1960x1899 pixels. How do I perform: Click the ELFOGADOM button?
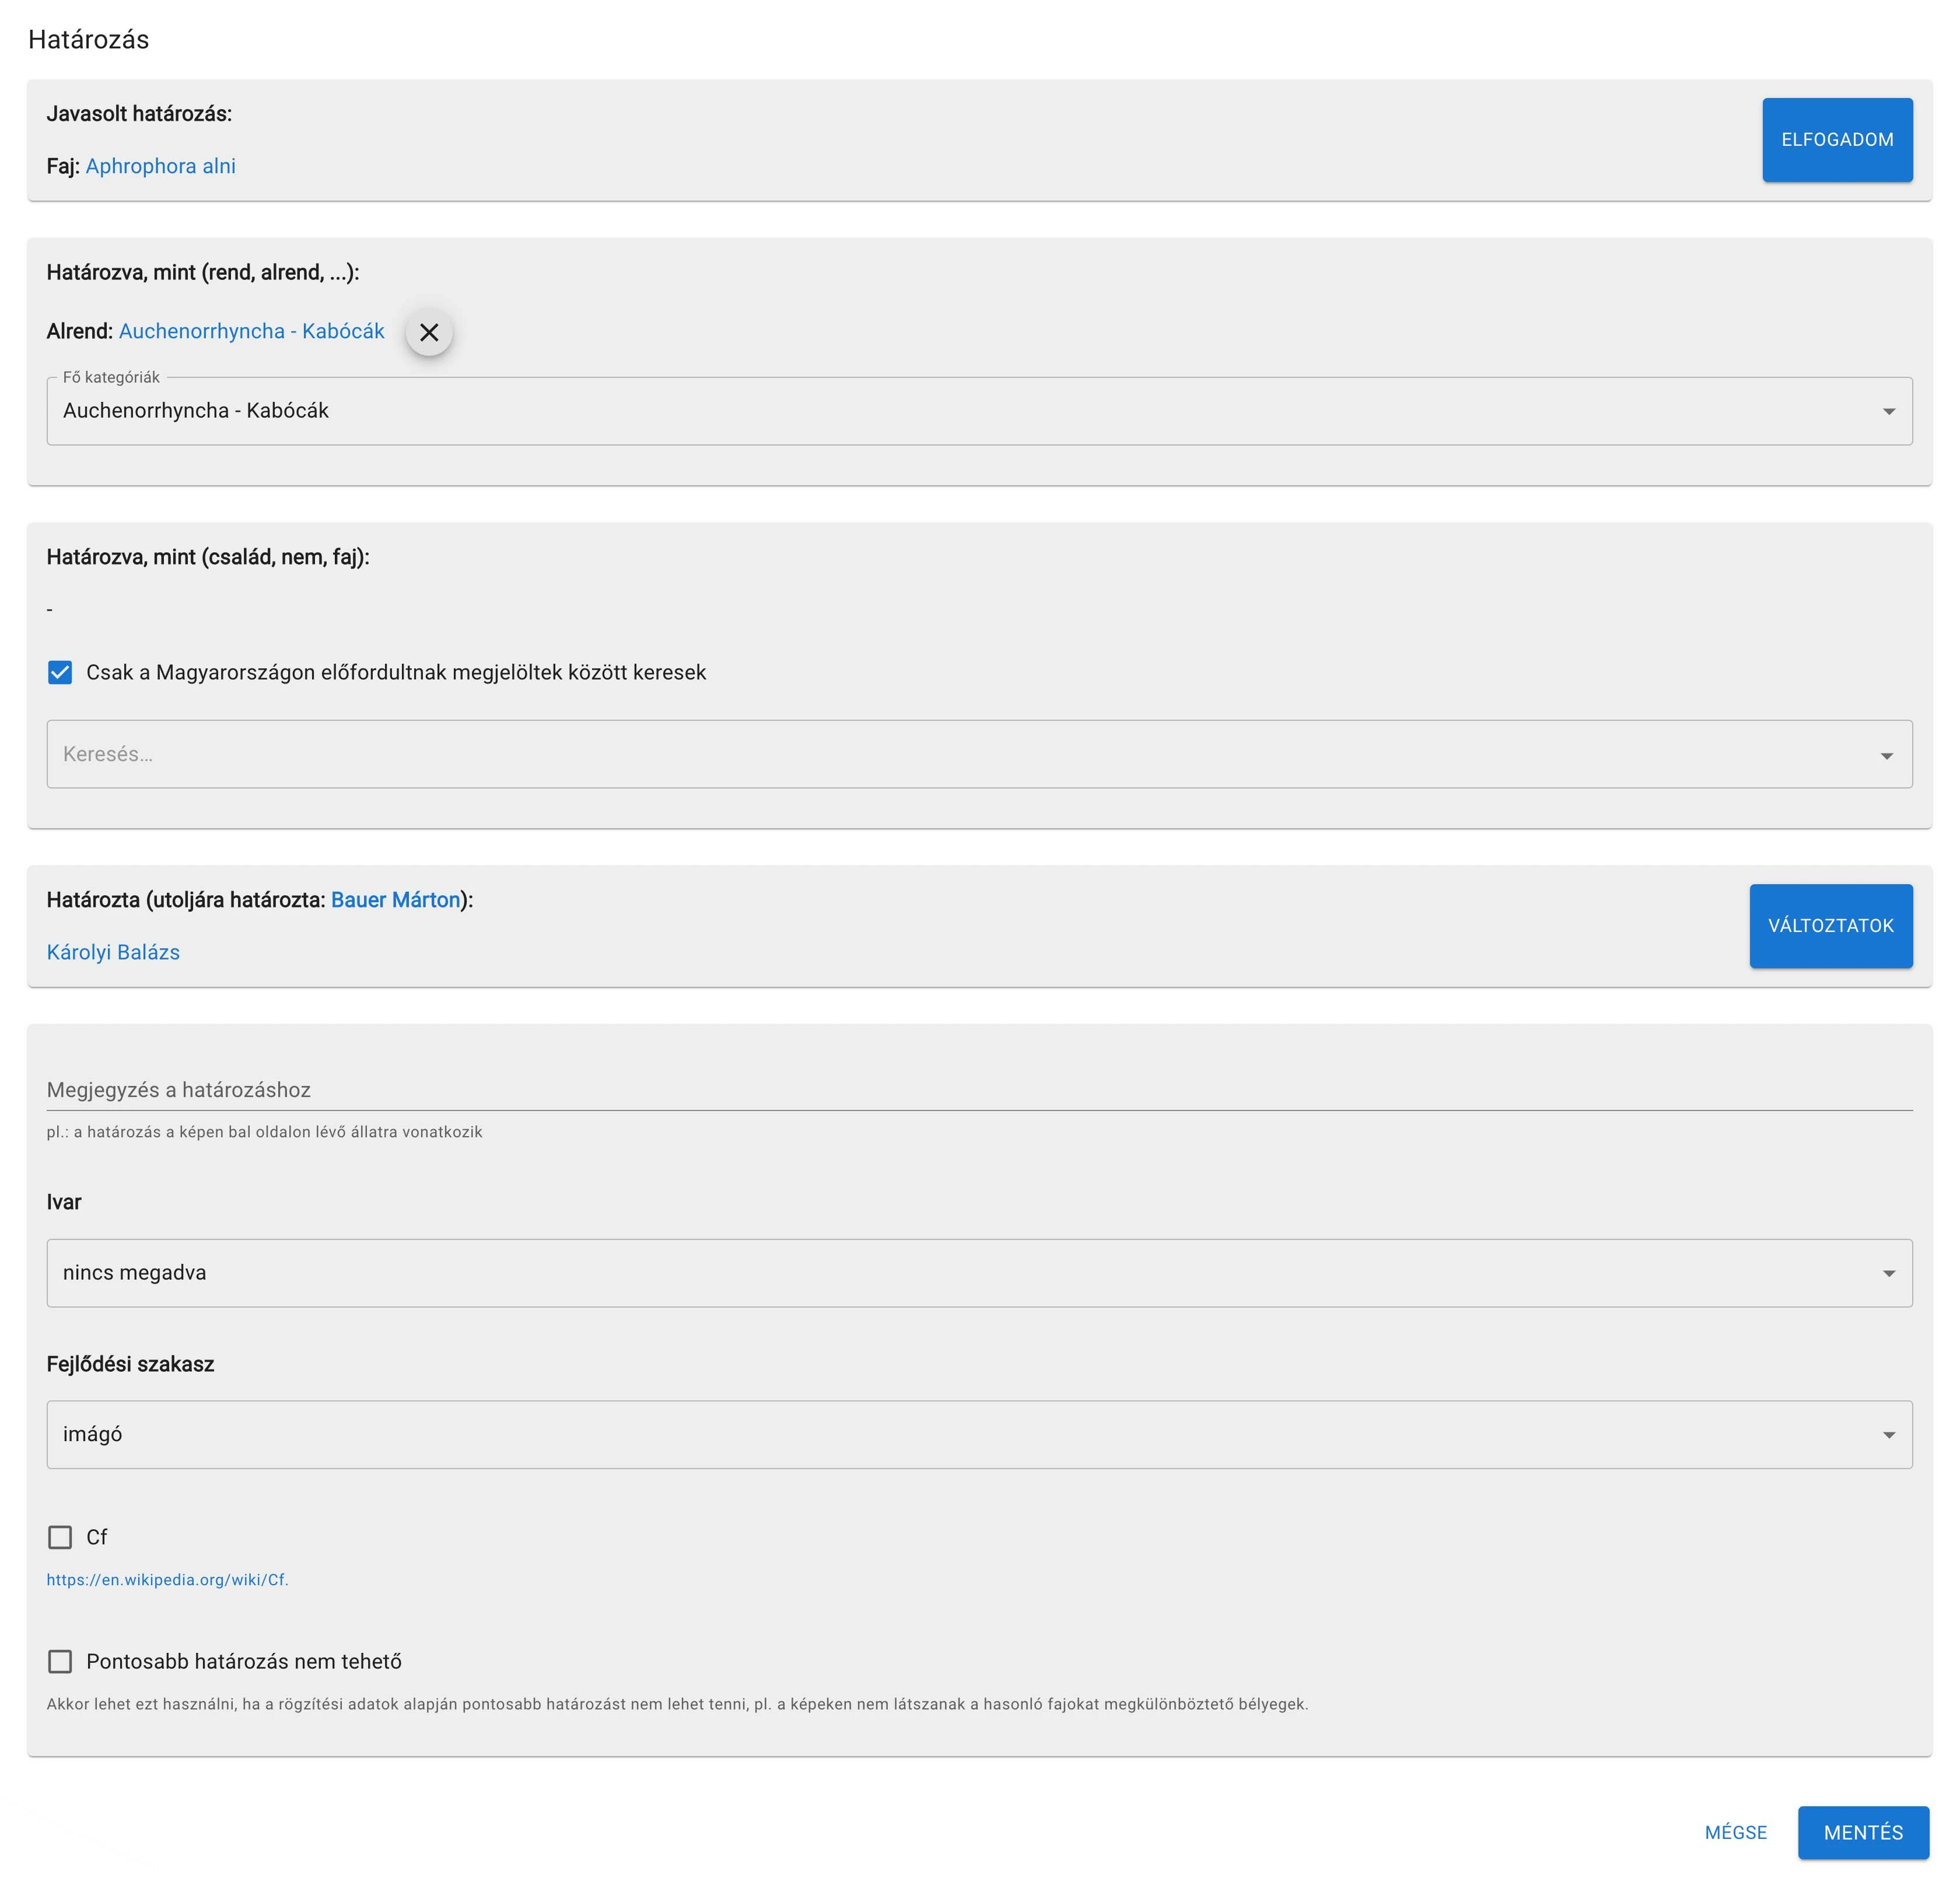1836,140
